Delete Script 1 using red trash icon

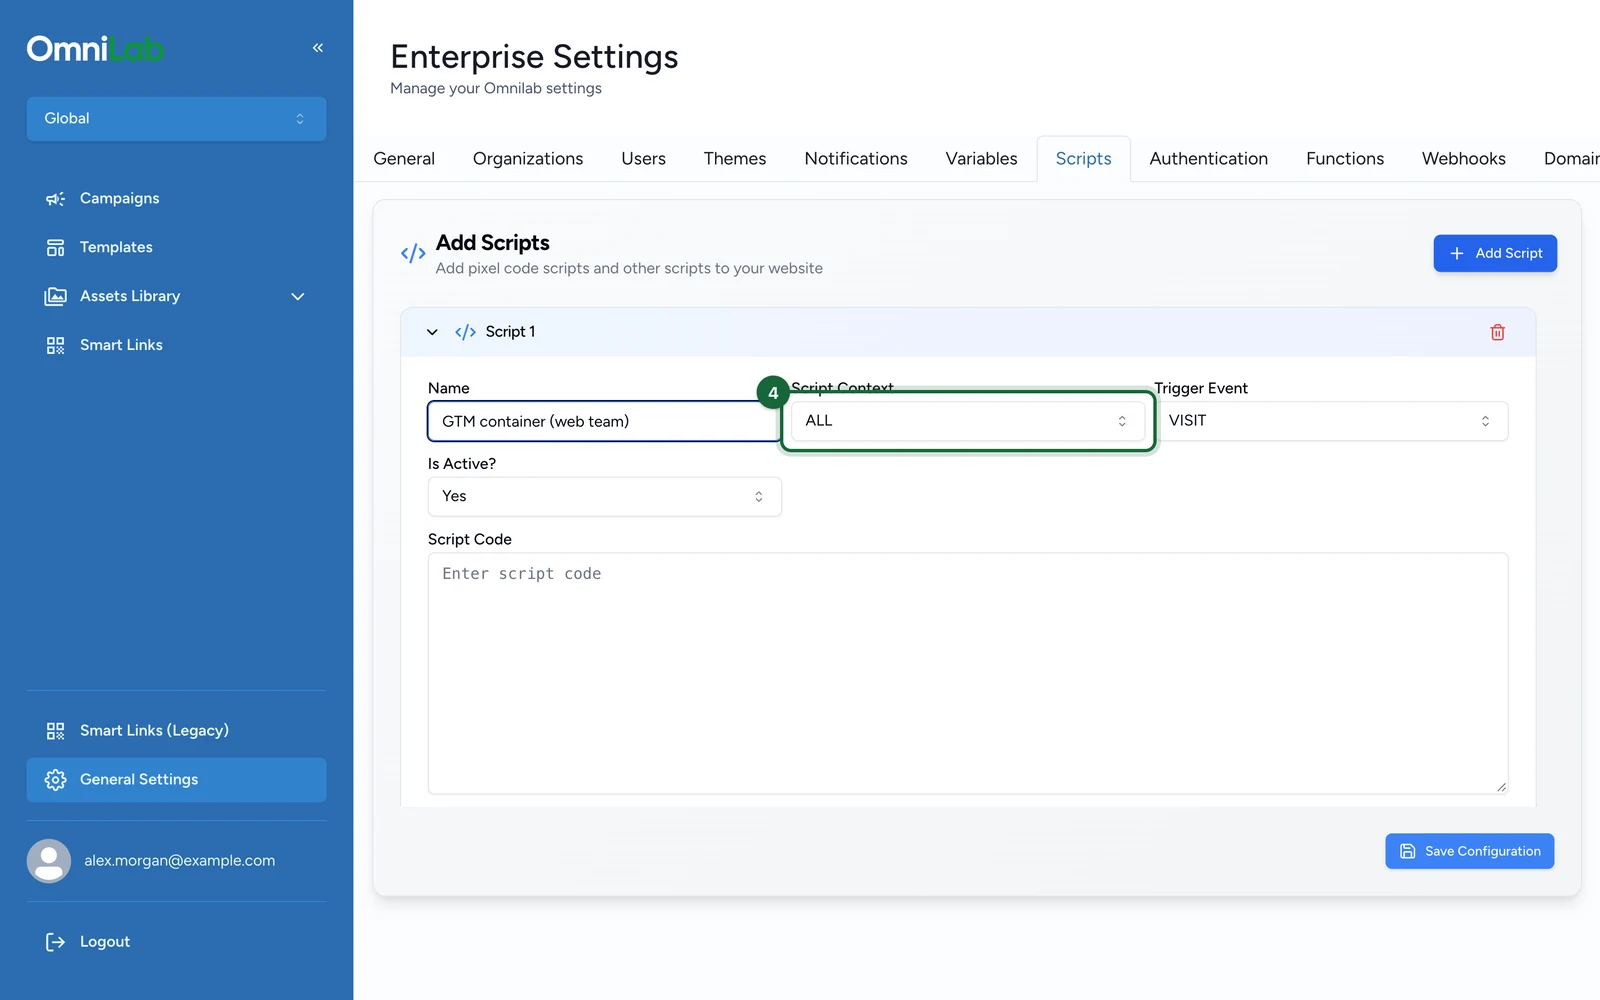coord(1497,332)
